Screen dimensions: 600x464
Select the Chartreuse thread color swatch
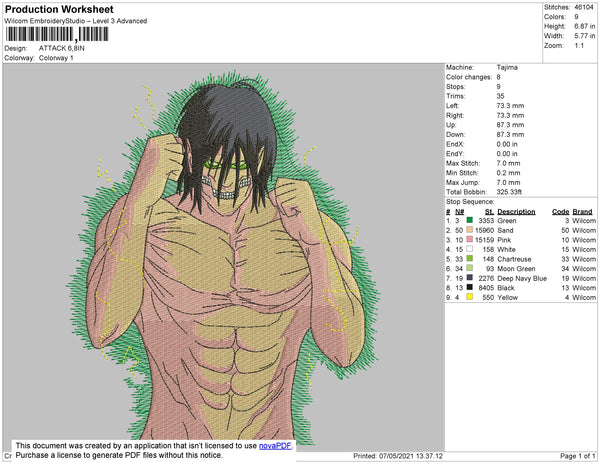[470, 259]
